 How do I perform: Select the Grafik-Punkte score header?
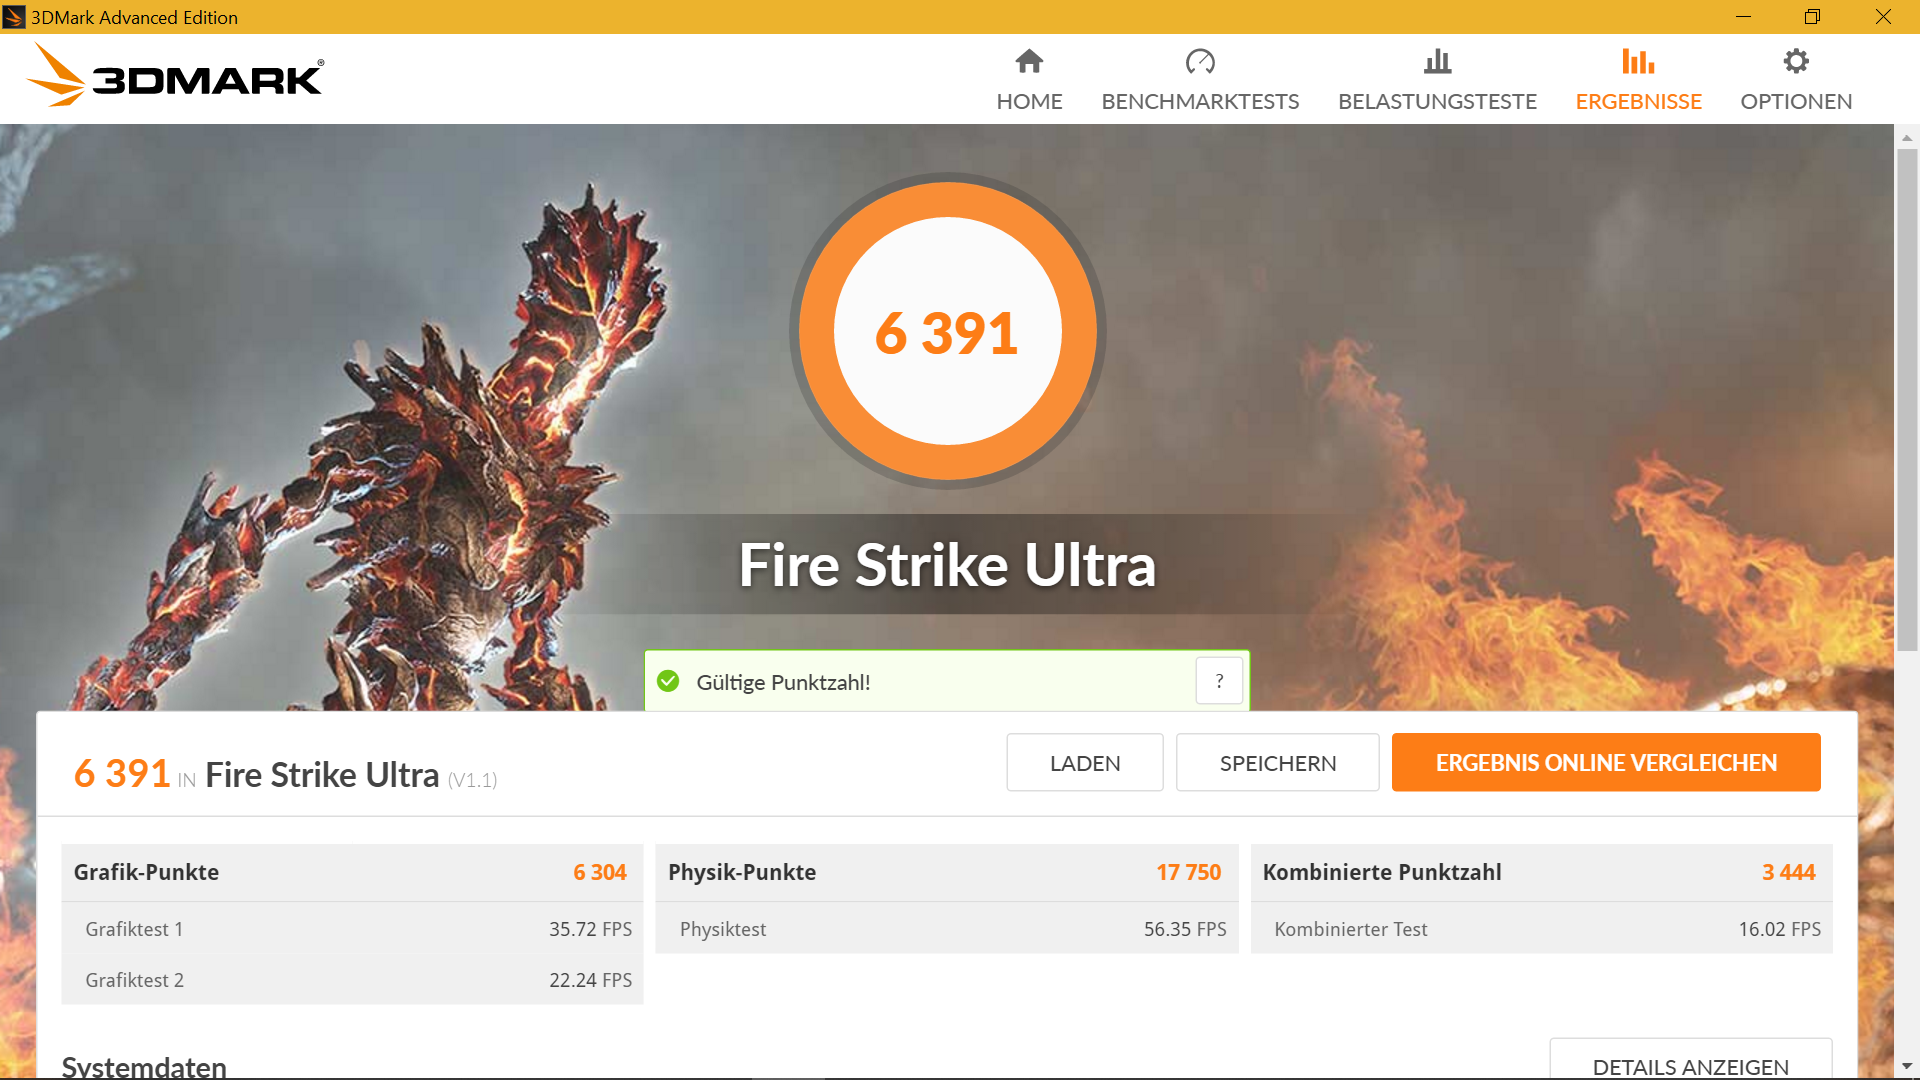[146, 871]
